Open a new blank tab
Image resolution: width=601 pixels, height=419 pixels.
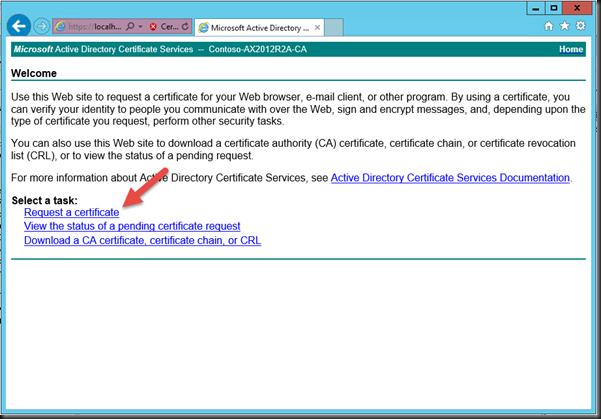pos(333,28)
